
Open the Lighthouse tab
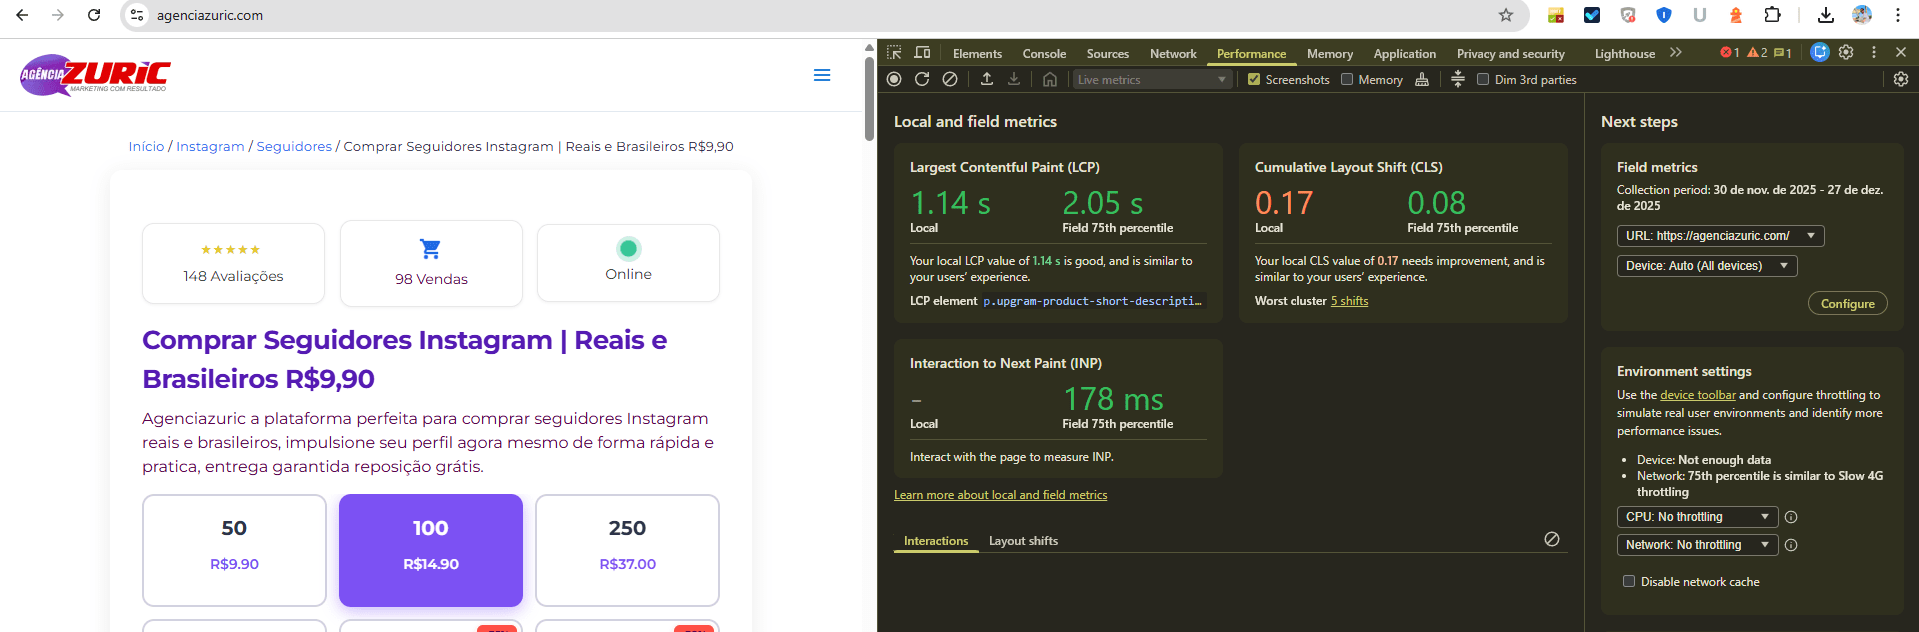[1625, 53]
